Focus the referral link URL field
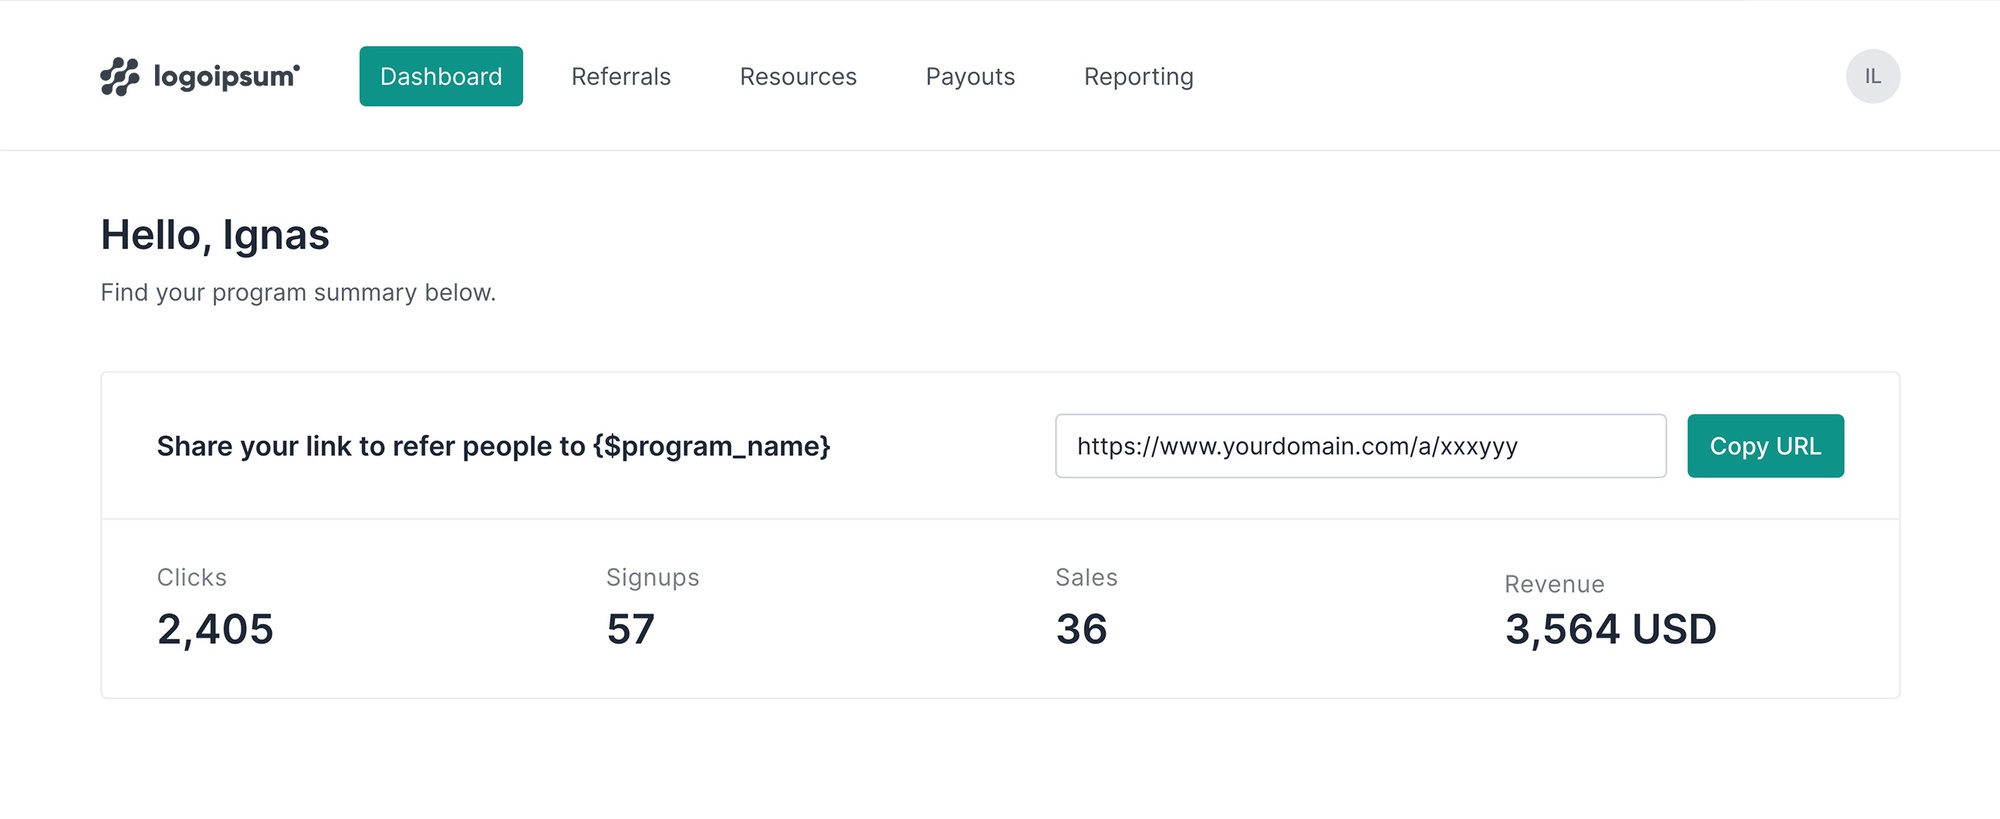 (1360, 446)
